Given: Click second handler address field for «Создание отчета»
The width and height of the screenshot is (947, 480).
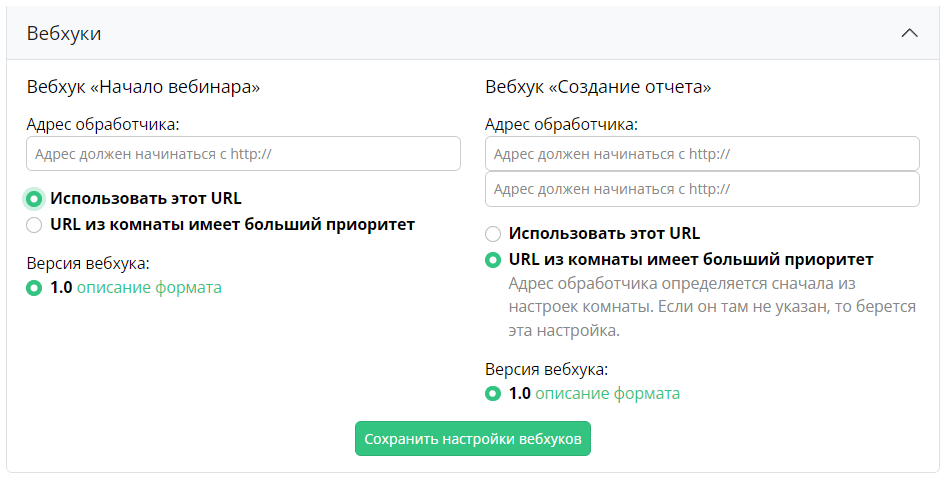Looking at the screenshot, I should pyautogui.click(x=701, y=189).
